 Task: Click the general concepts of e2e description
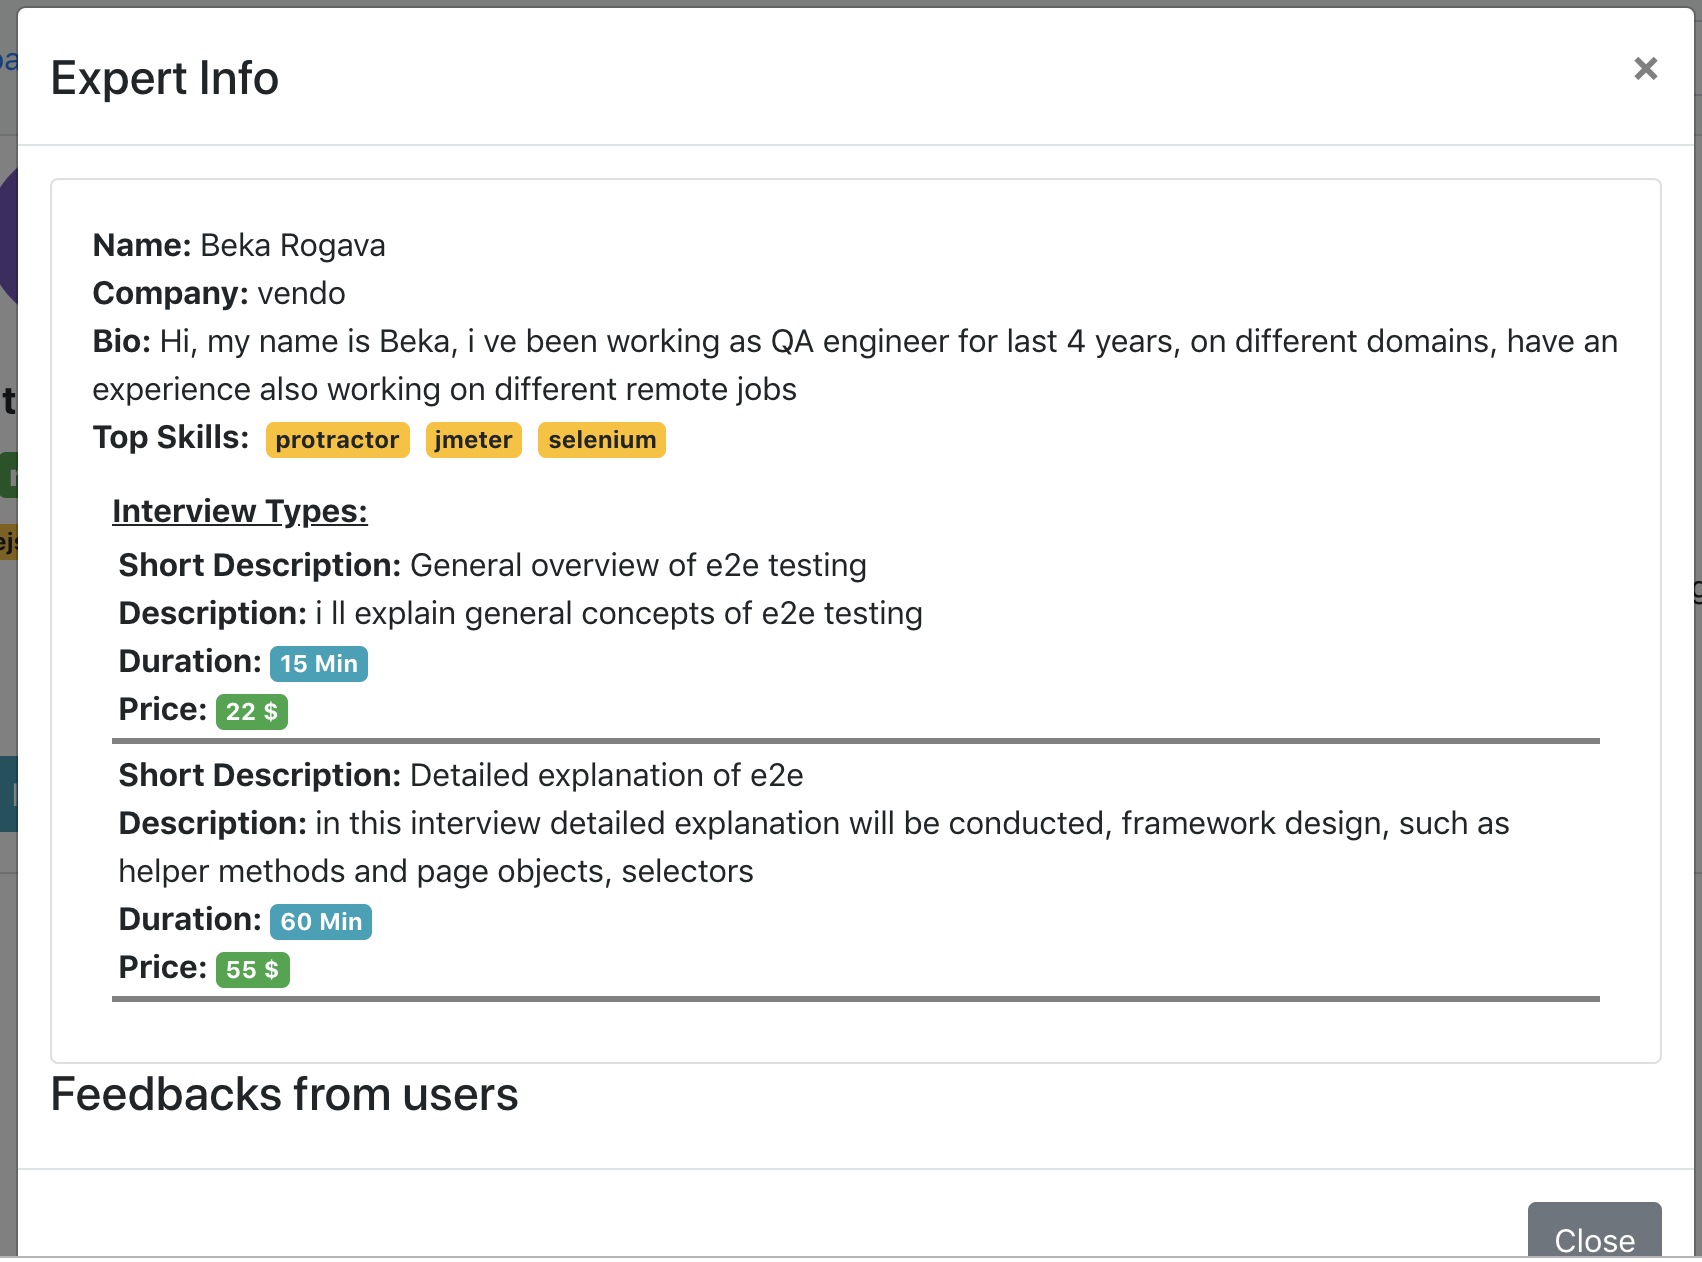click(619, 613)
